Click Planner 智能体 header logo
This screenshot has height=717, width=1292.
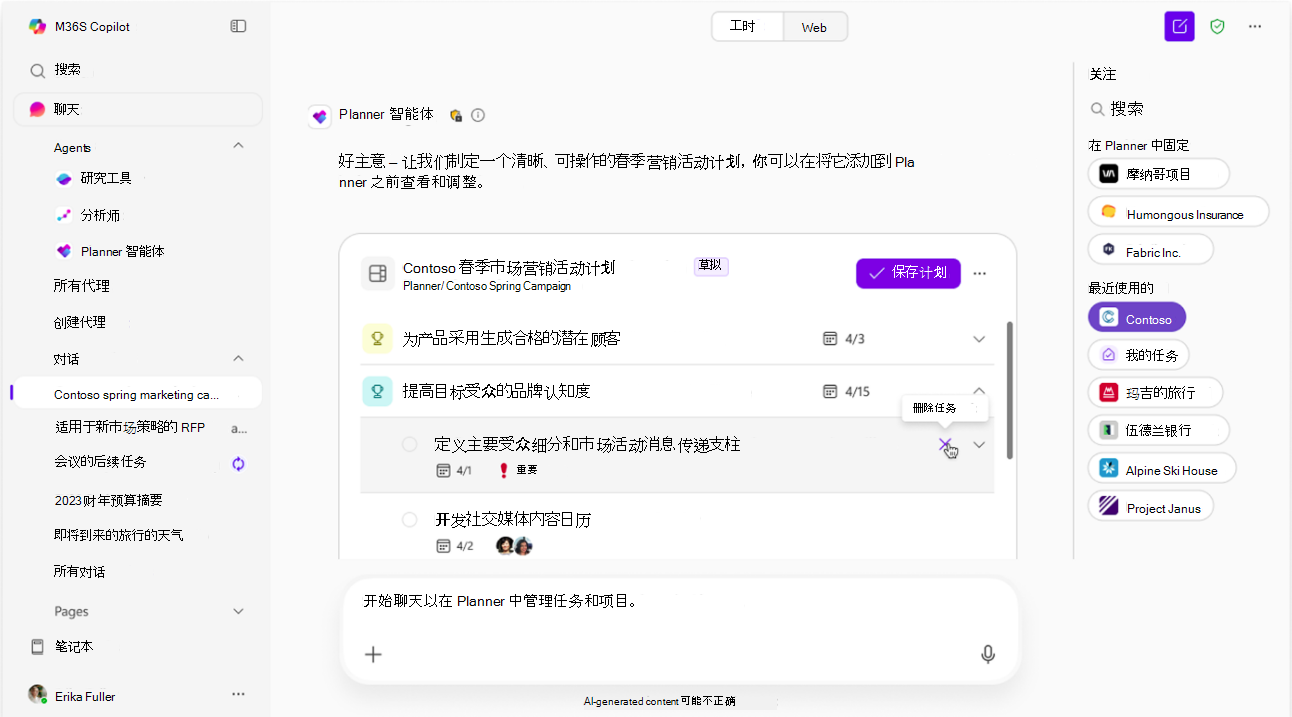(x=320, y=116)
